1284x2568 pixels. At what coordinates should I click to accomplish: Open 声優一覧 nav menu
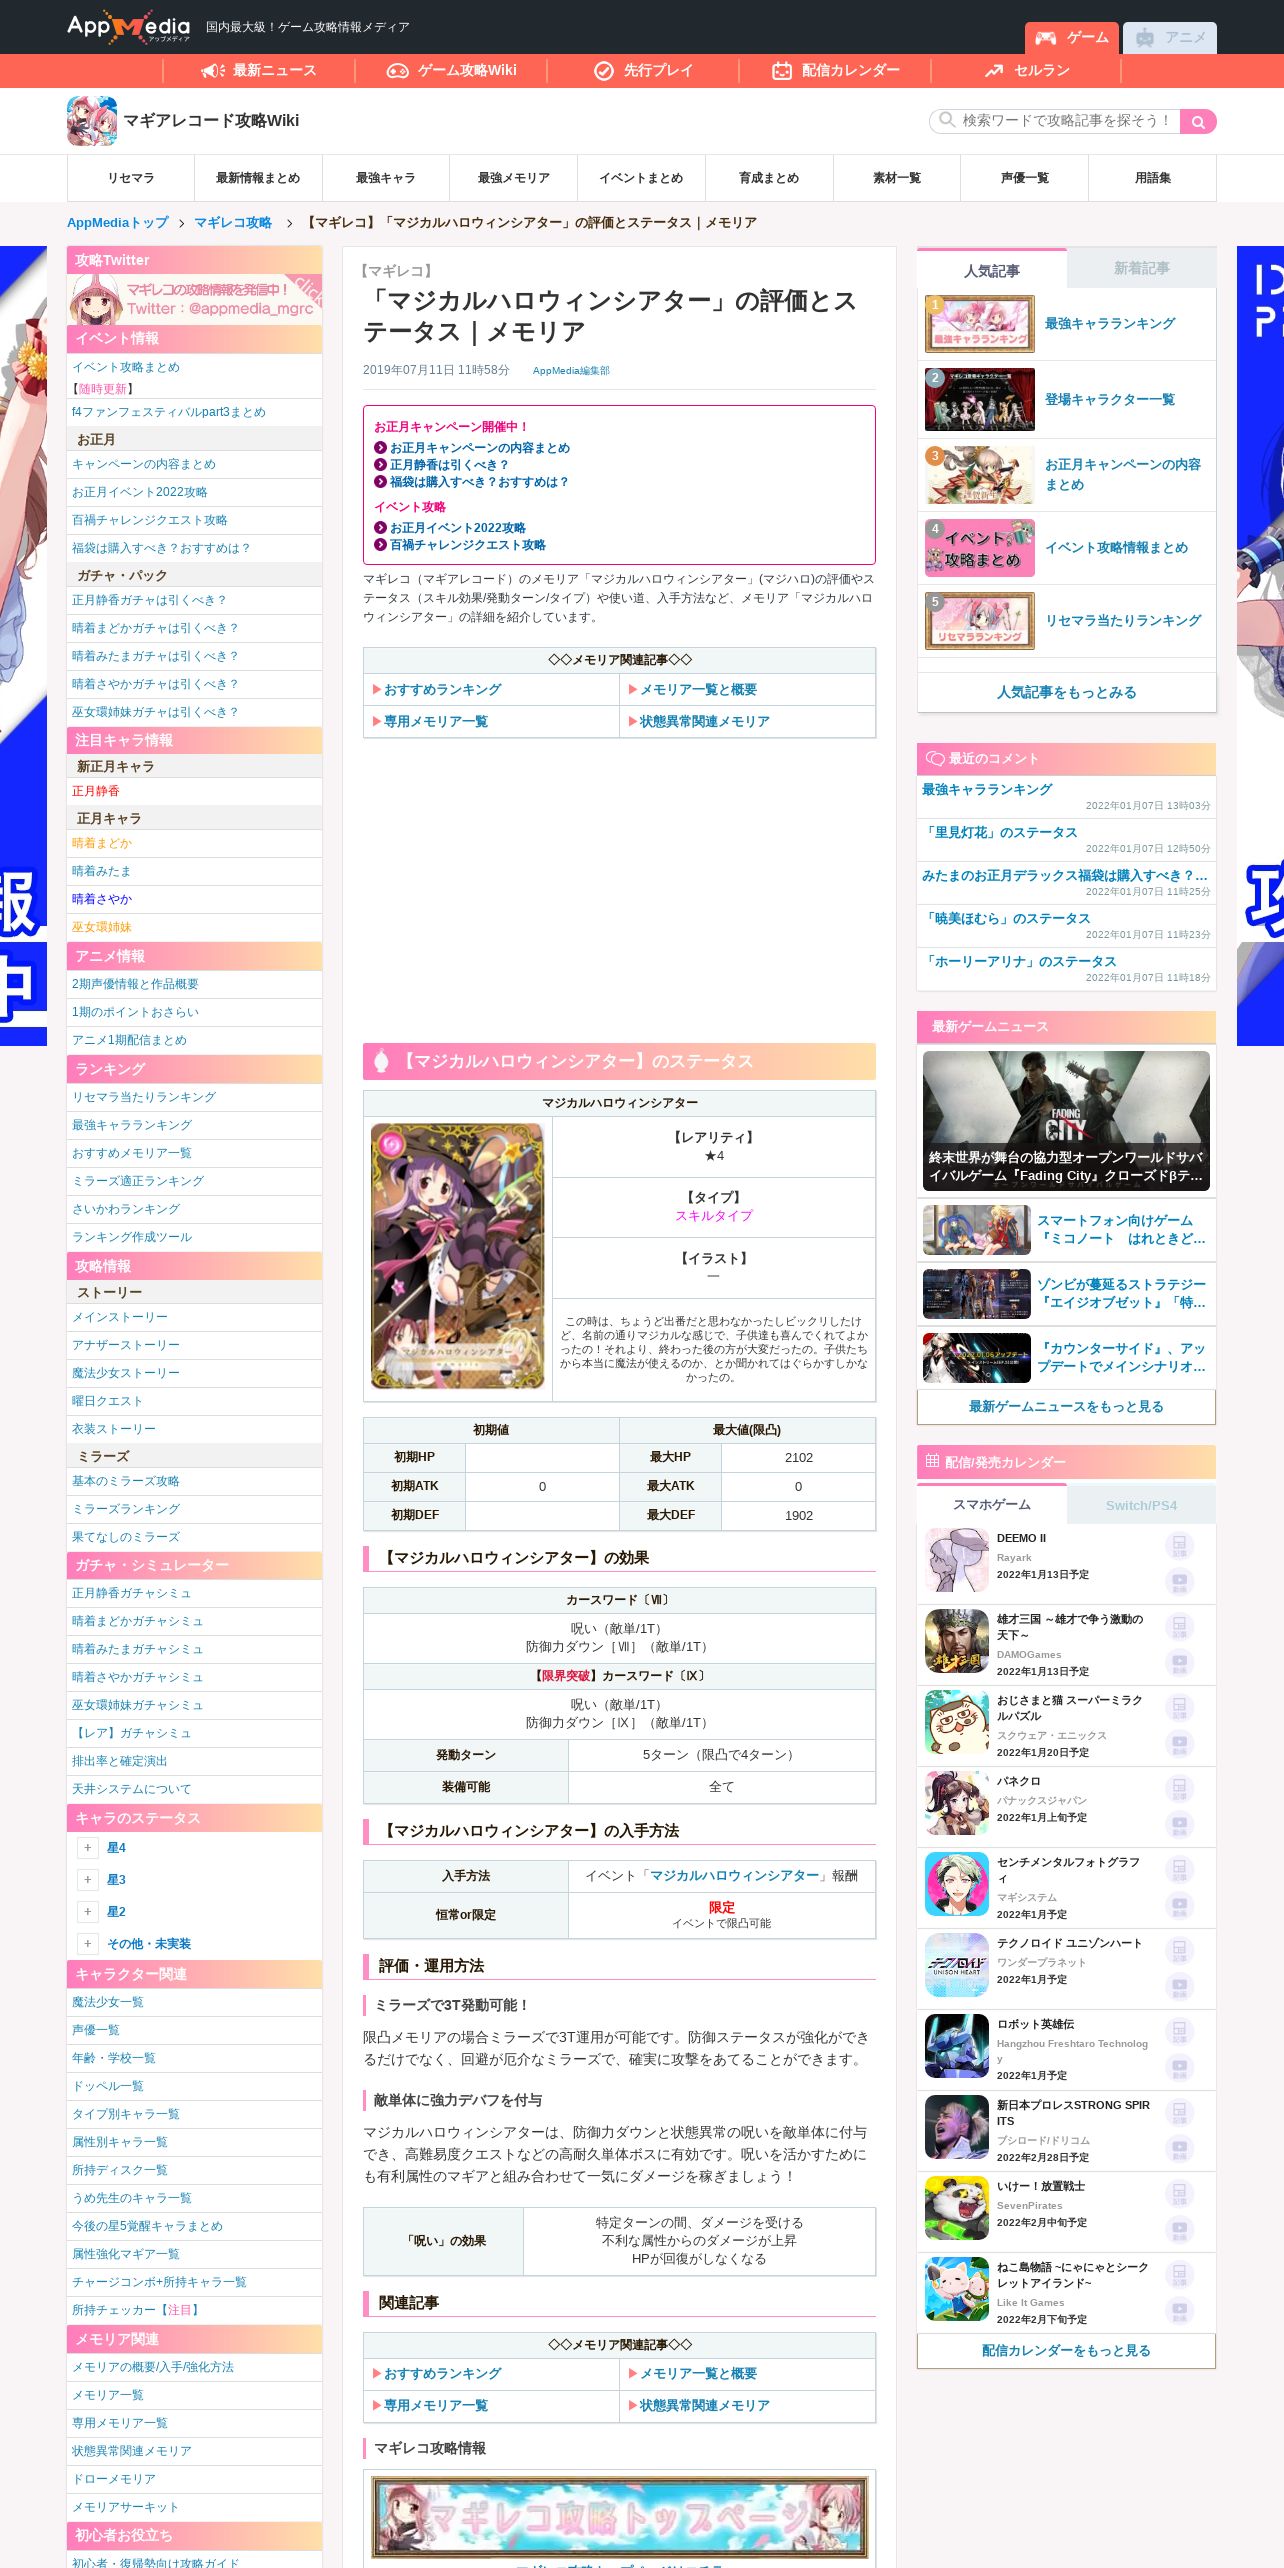(x=1025, y=178)
